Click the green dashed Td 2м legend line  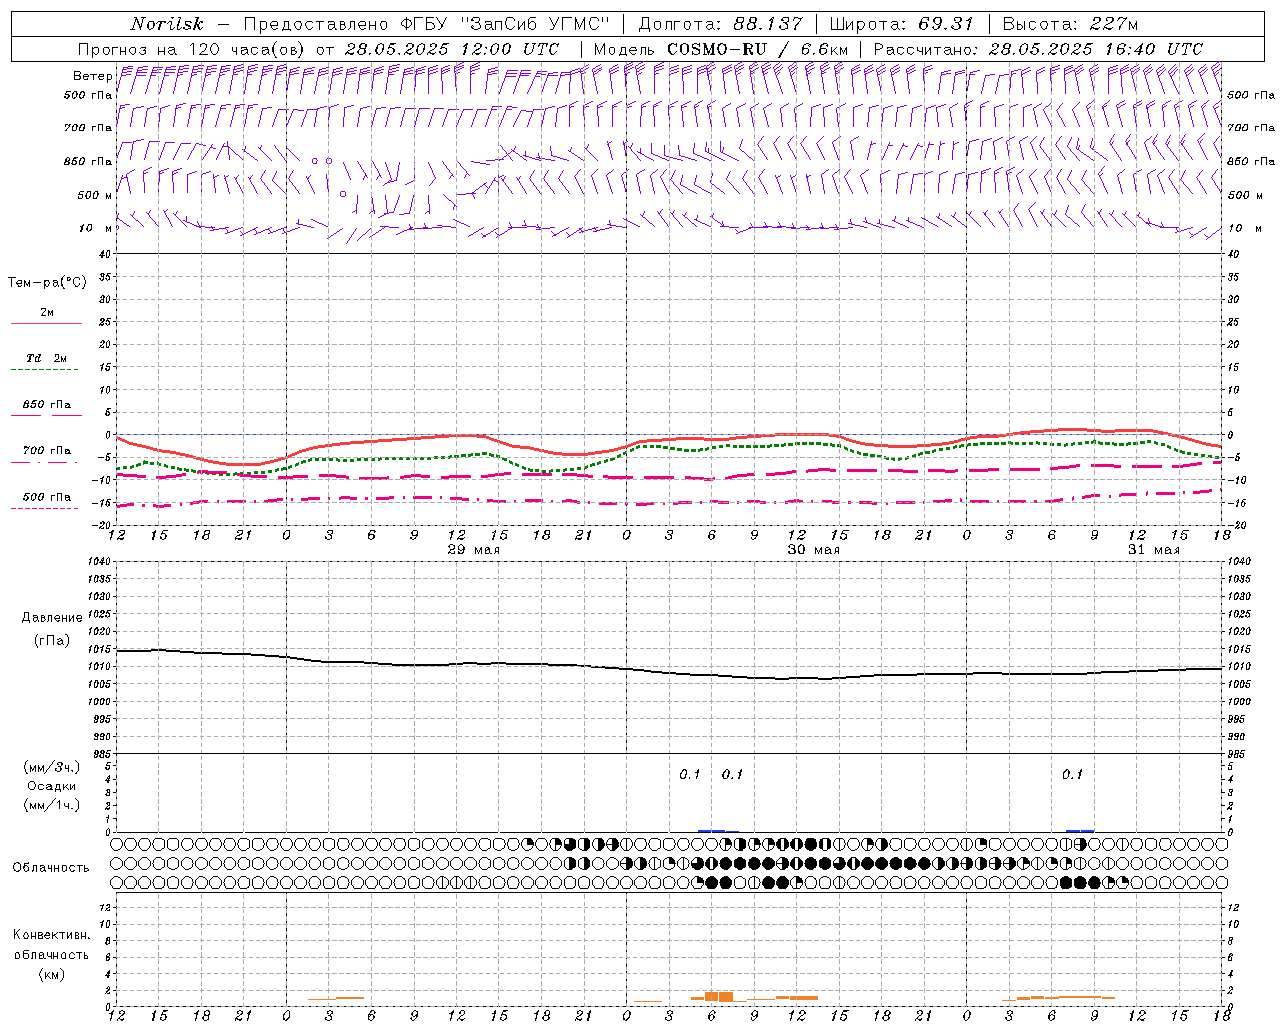(x=45, y=369)
